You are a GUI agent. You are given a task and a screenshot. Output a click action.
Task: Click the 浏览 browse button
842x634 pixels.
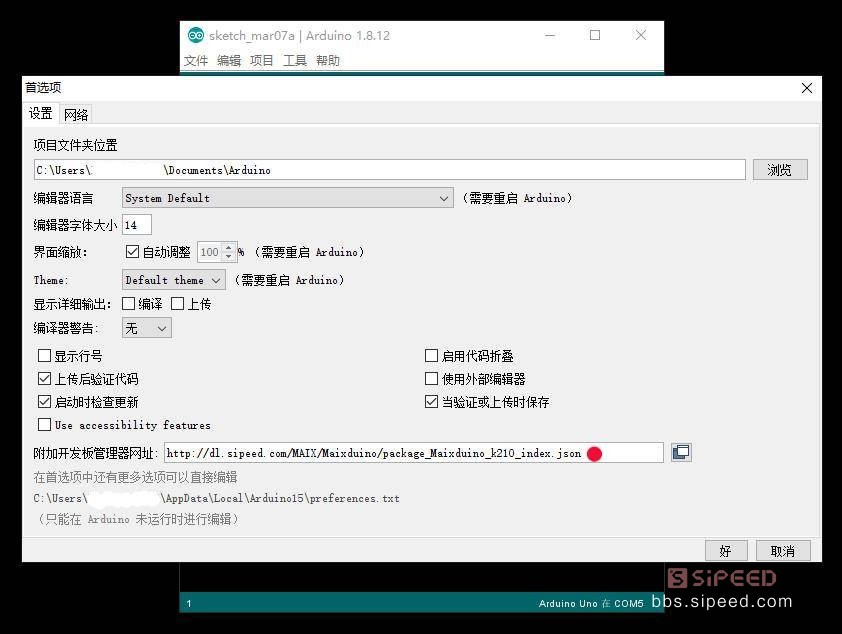click(x=780, y=170)
